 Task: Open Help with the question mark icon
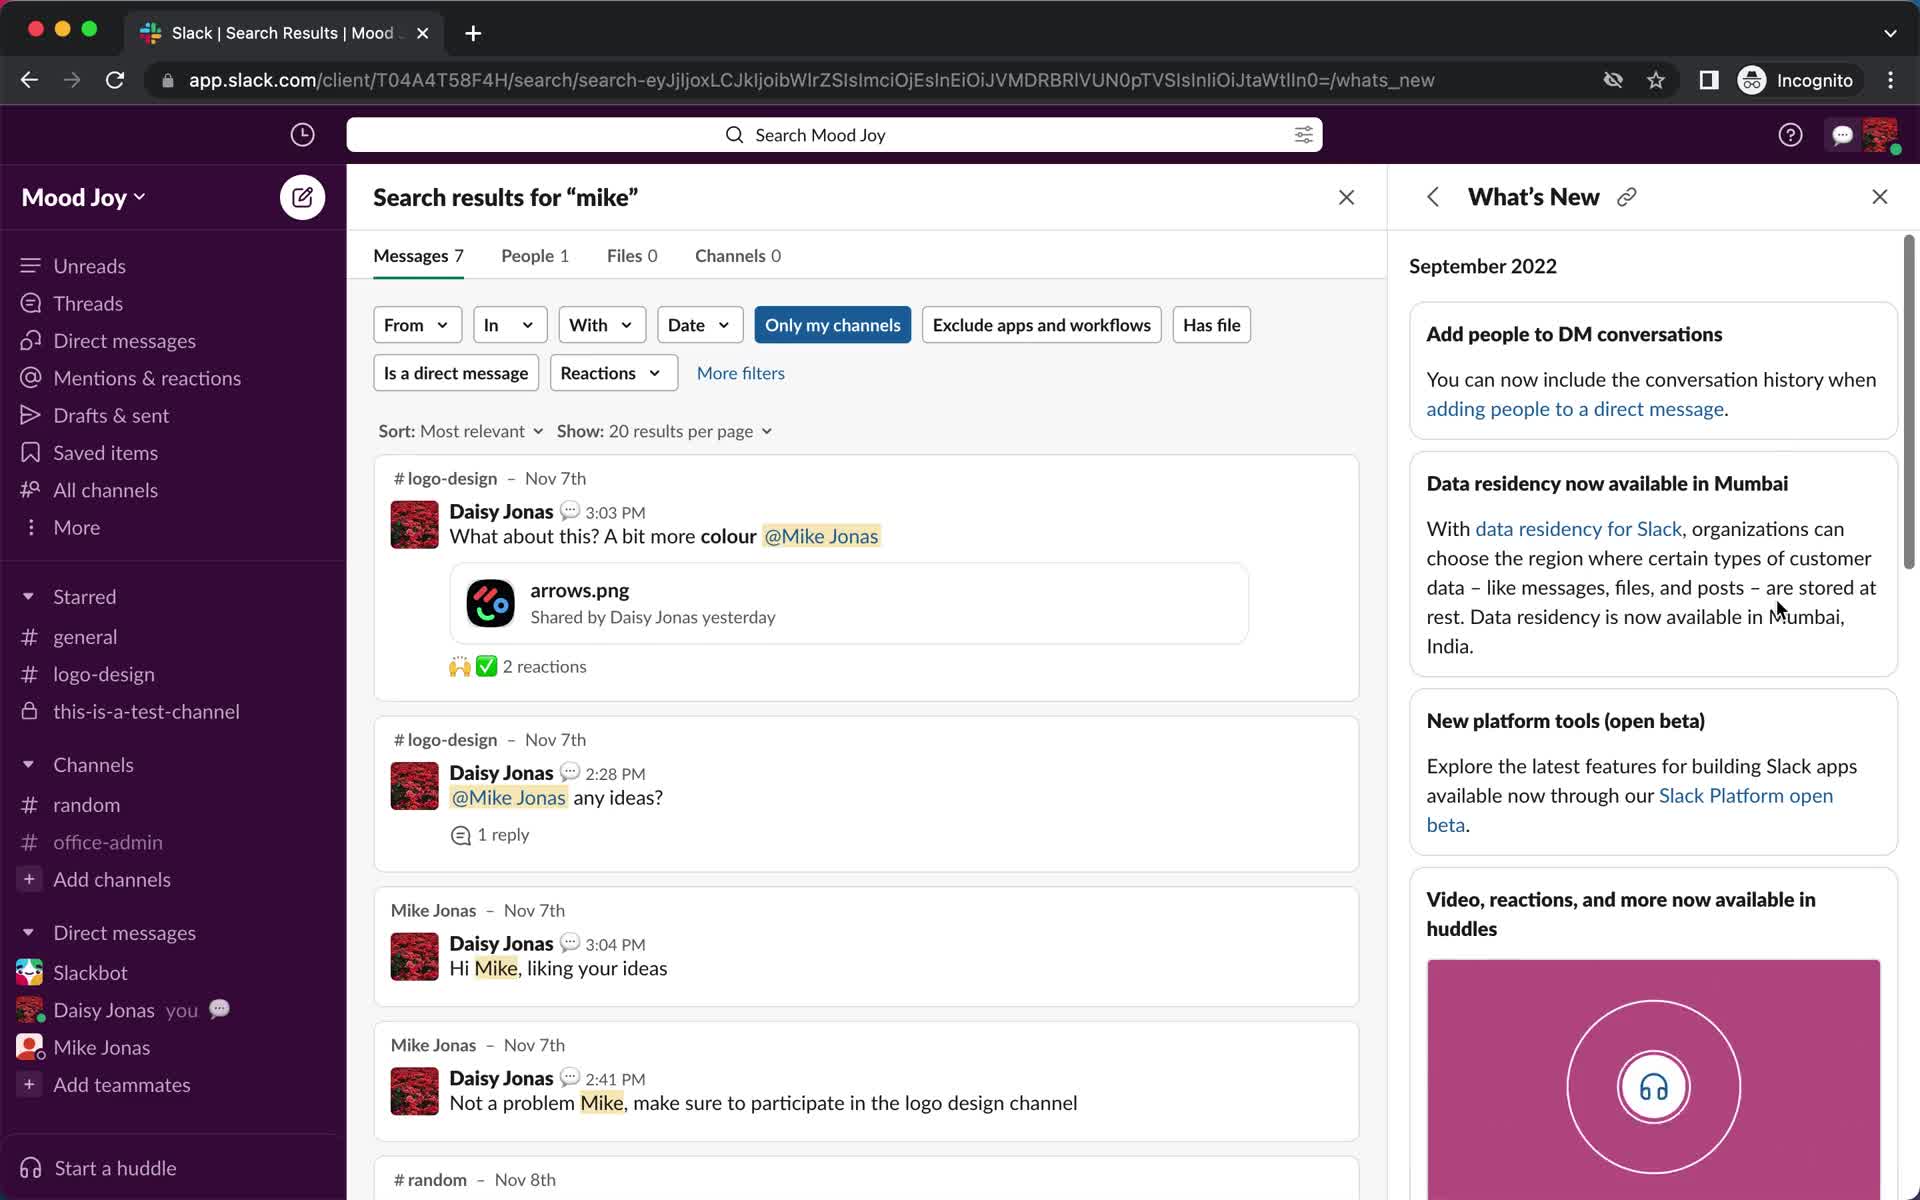click(1790, 134)
